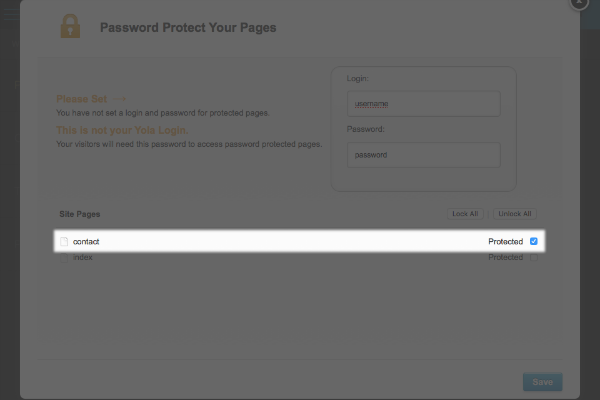Uncheck the Protected checkbox for contact

pos(534,242)
